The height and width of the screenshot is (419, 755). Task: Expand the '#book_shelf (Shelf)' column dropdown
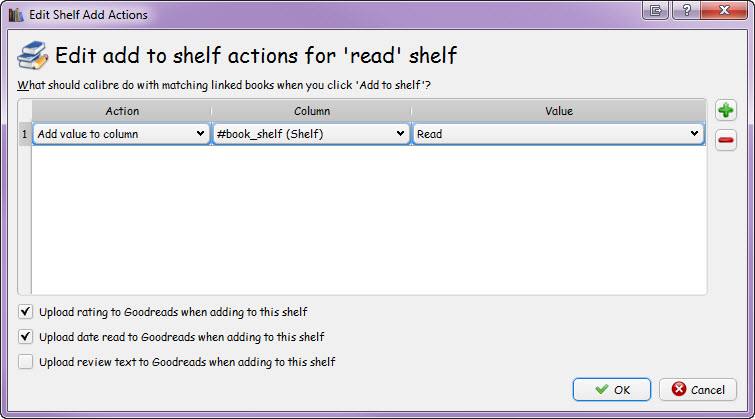tap(311, 134)
